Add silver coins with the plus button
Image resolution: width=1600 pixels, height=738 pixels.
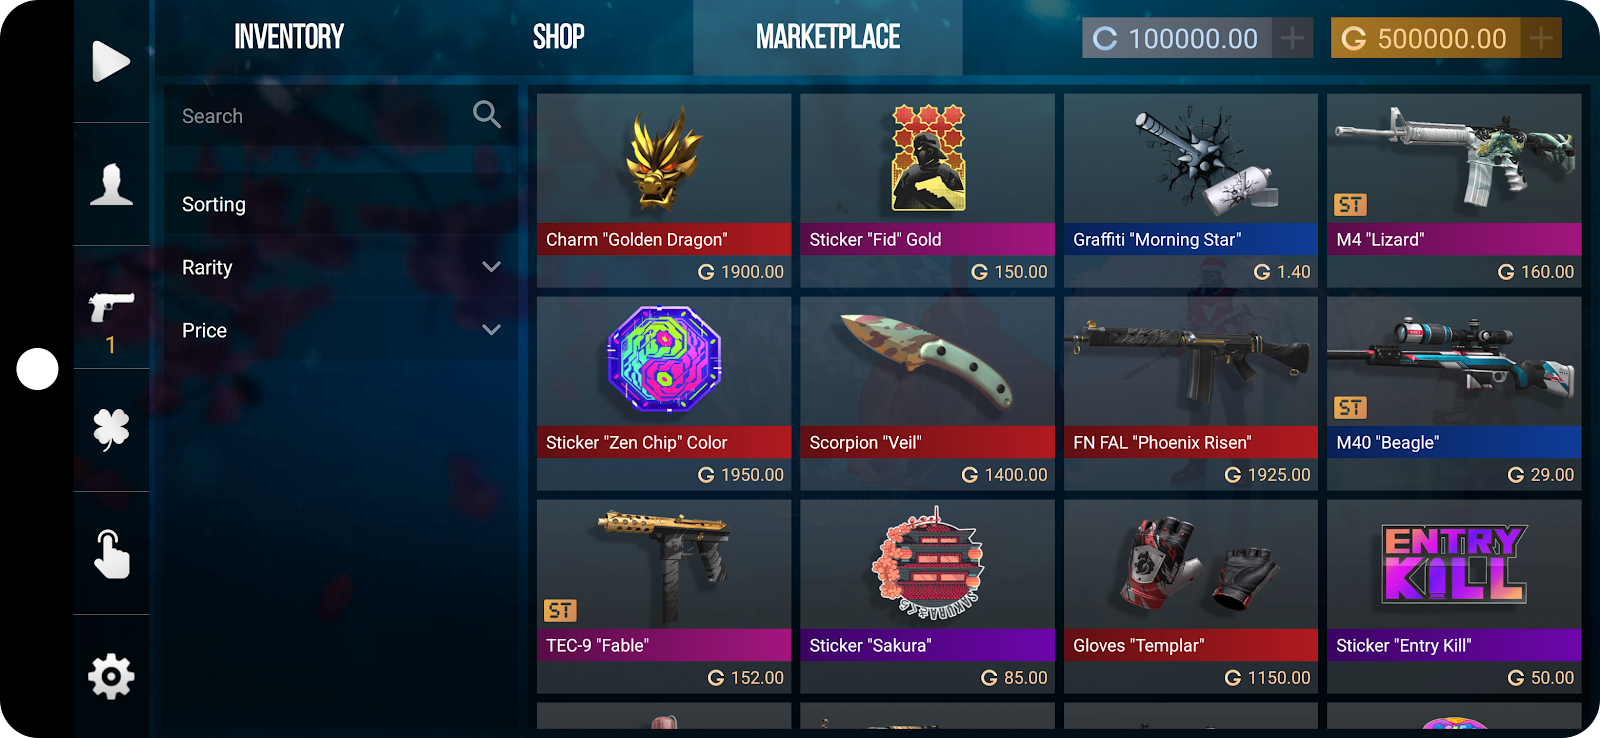coord(1292,38)
